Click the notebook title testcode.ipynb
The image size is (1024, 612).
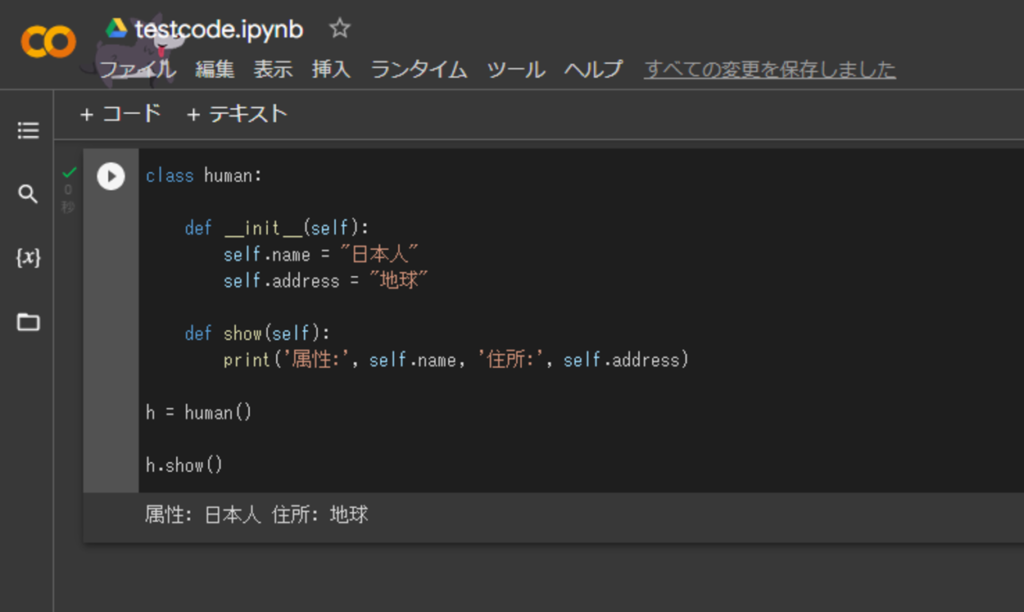[219, 29]
